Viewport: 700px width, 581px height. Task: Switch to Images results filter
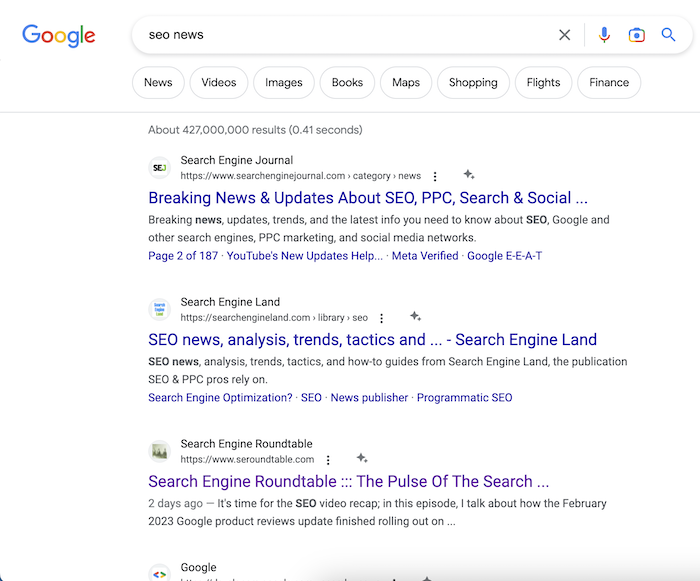click(x=284, y=83)
